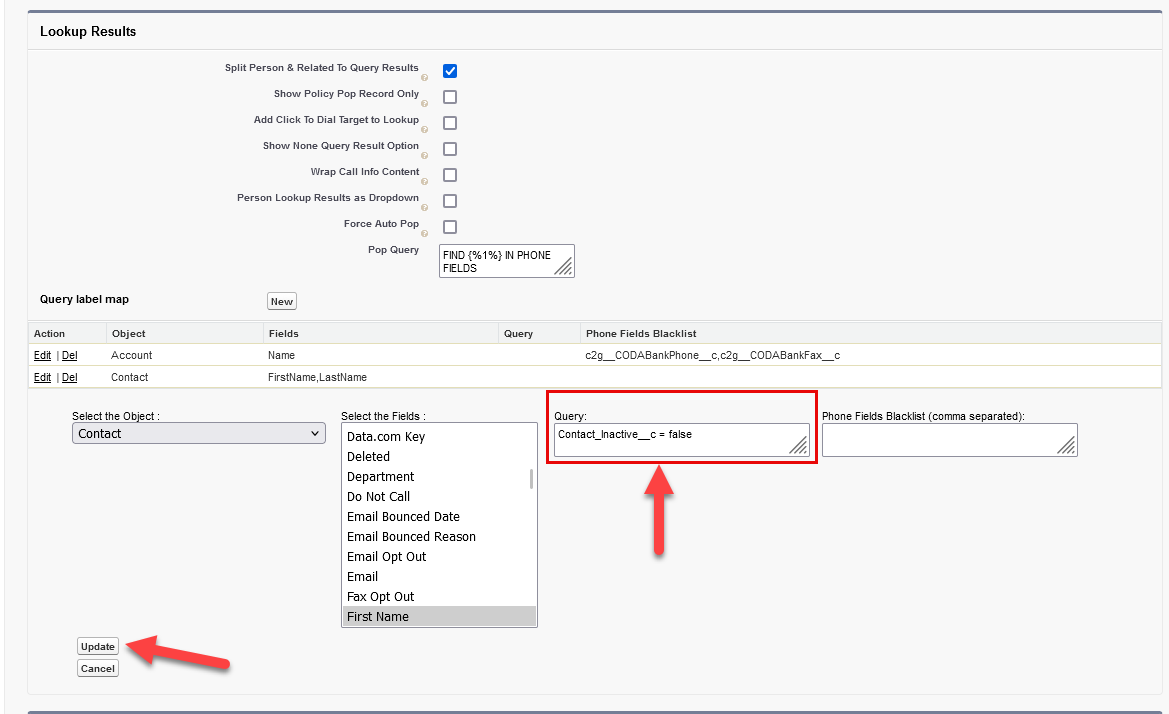Open help icon for Split Person & Related

point(424,78)
